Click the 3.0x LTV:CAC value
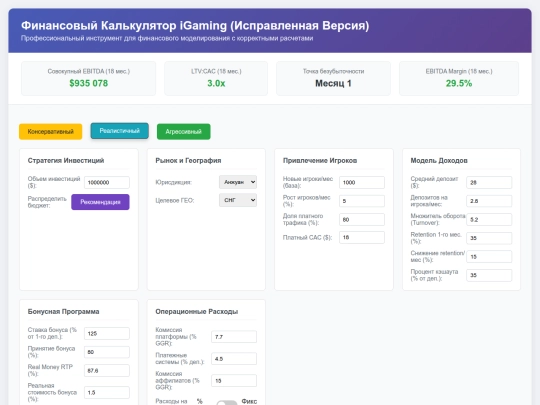 216,83
